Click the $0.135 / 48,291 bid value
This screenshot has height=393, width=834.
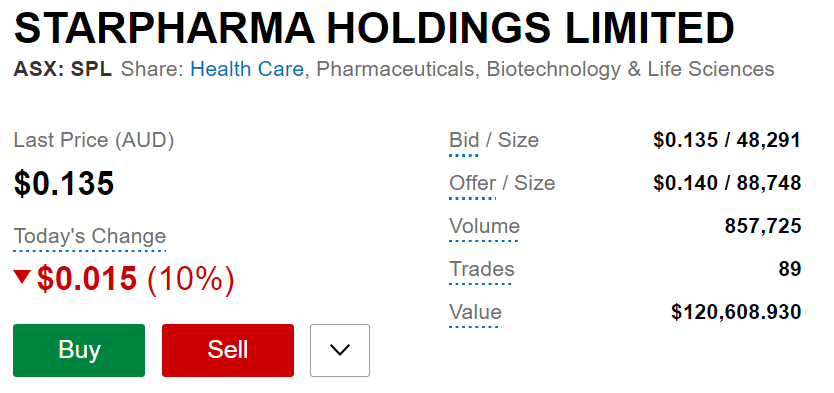pyautogui.click(x=727, y=140)
